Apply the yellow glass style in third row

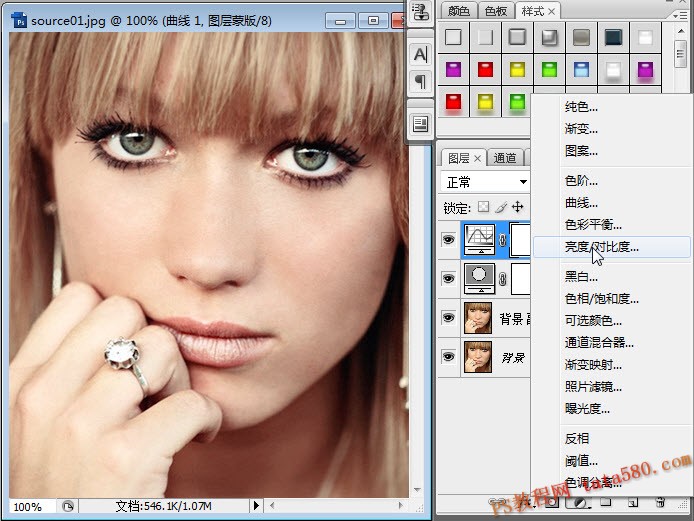(485, 102)
